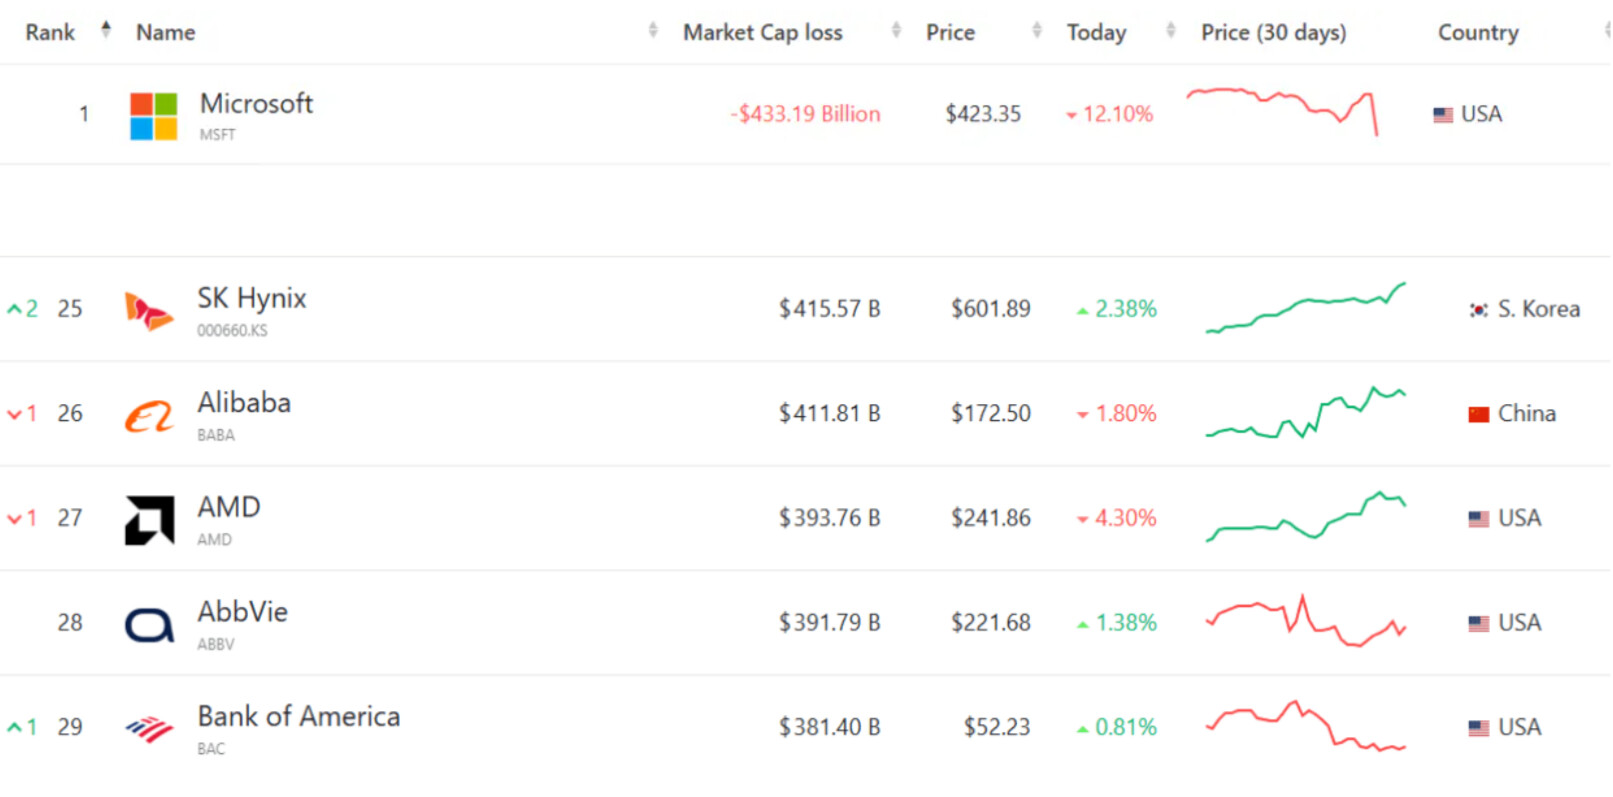This screenshot has height=797, width=1613.
Task: Open the Alibaba company link
Action: 244,403
